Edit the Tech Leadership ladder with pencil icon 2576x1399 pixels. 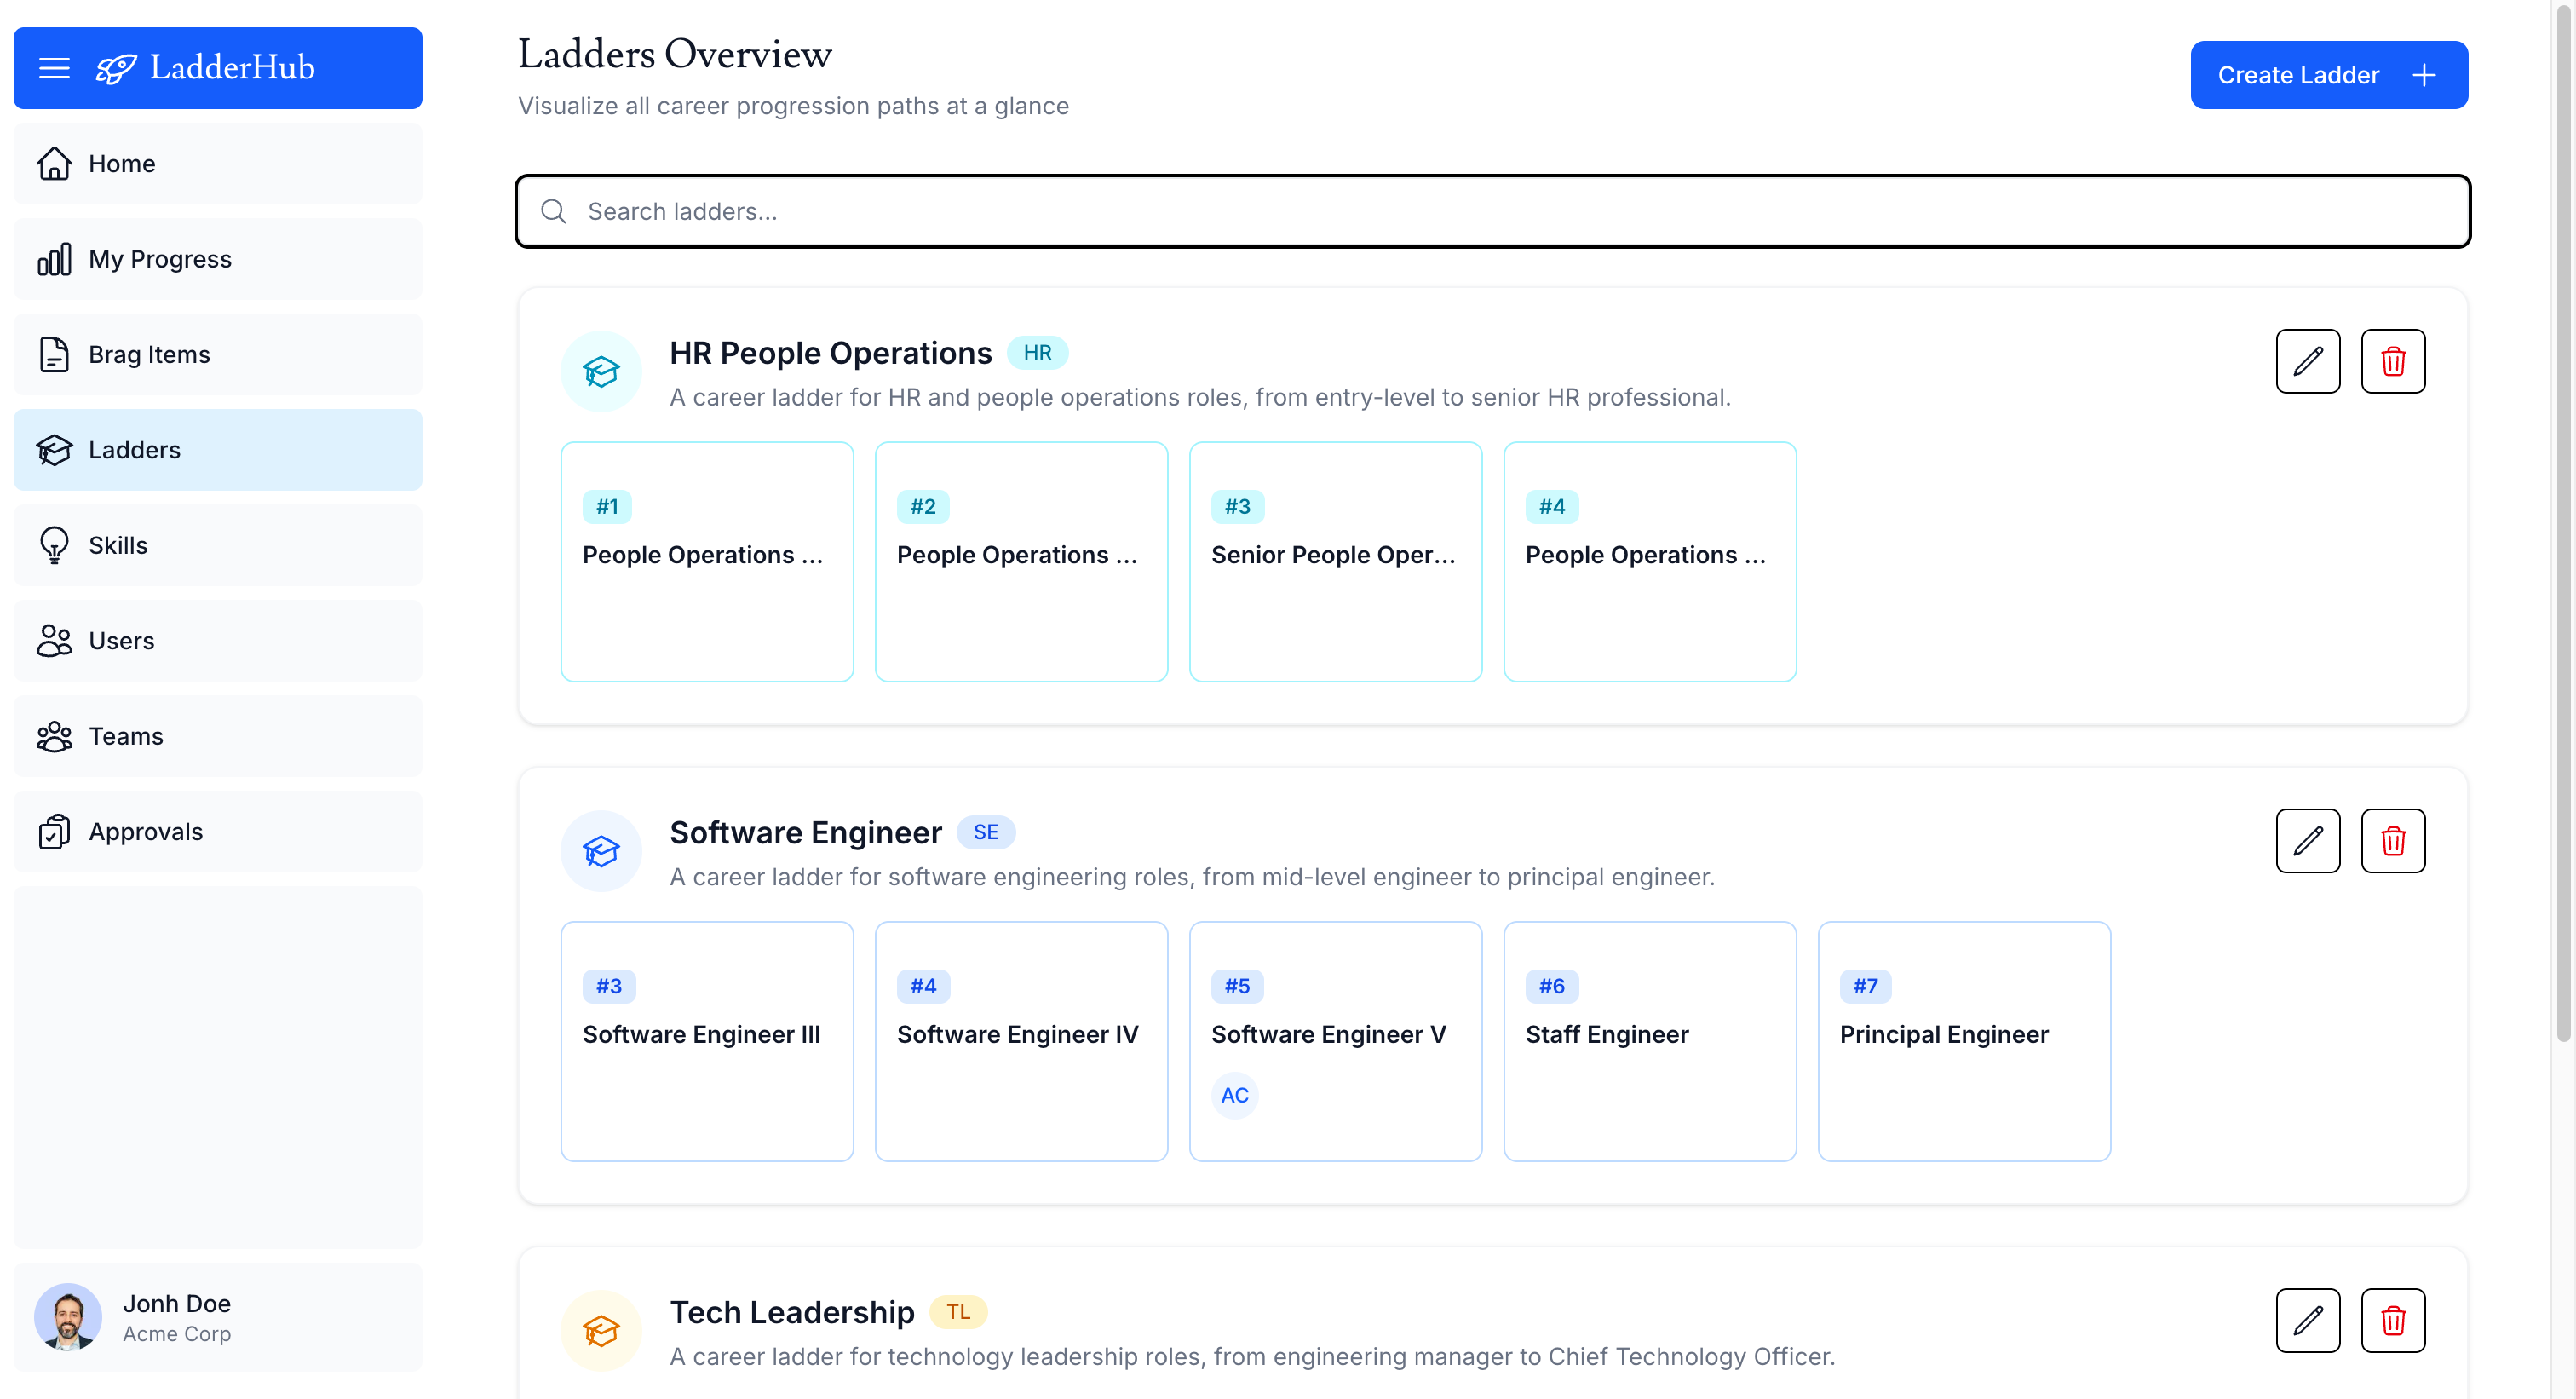(x=2308, y=1321)
